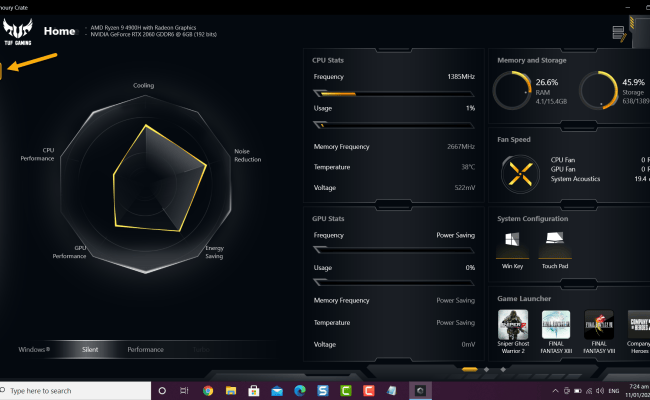This screenshot has width=650, height=400.
Task: Toggle the Touch Pad setting
Action: click(555, 250)
